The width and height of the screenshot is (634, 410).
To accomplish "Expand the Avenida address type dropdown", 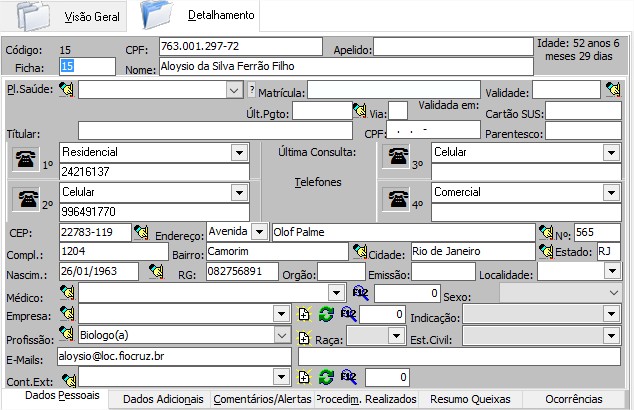I will (260, 231).
